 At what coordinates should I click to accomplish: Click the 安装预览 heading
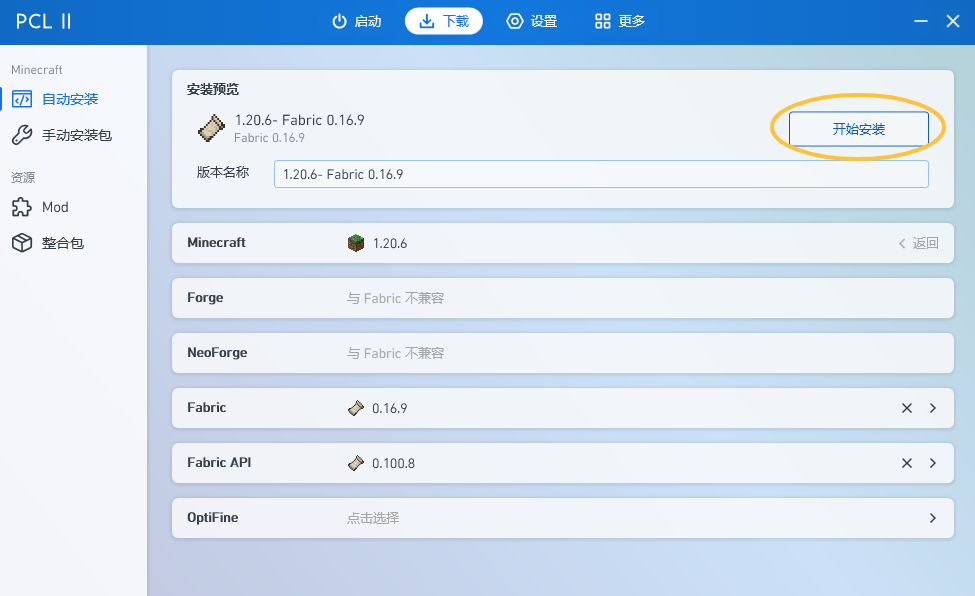(213, 90)
